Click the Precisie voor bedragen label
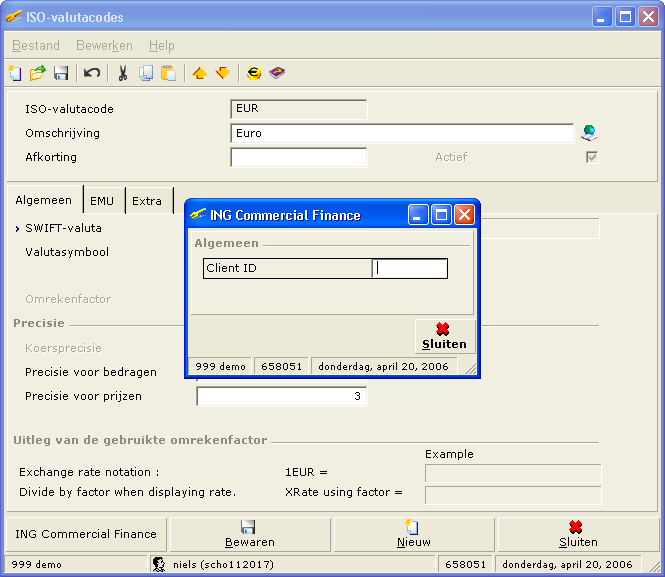Viewport: 665px width, 577px height. (91, 372)
